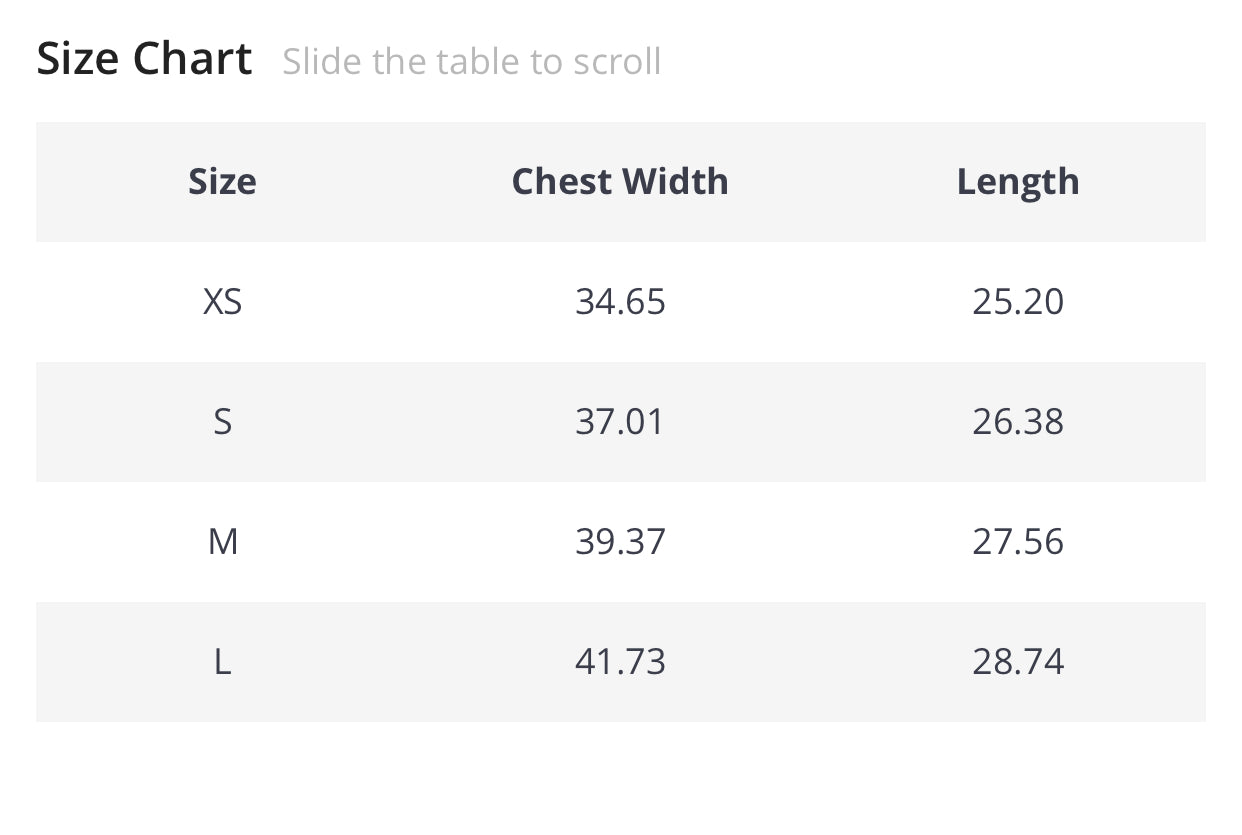Click the word 'Slide' in the gray hint
Screen dimensions: 1242x835
(322, 62)
